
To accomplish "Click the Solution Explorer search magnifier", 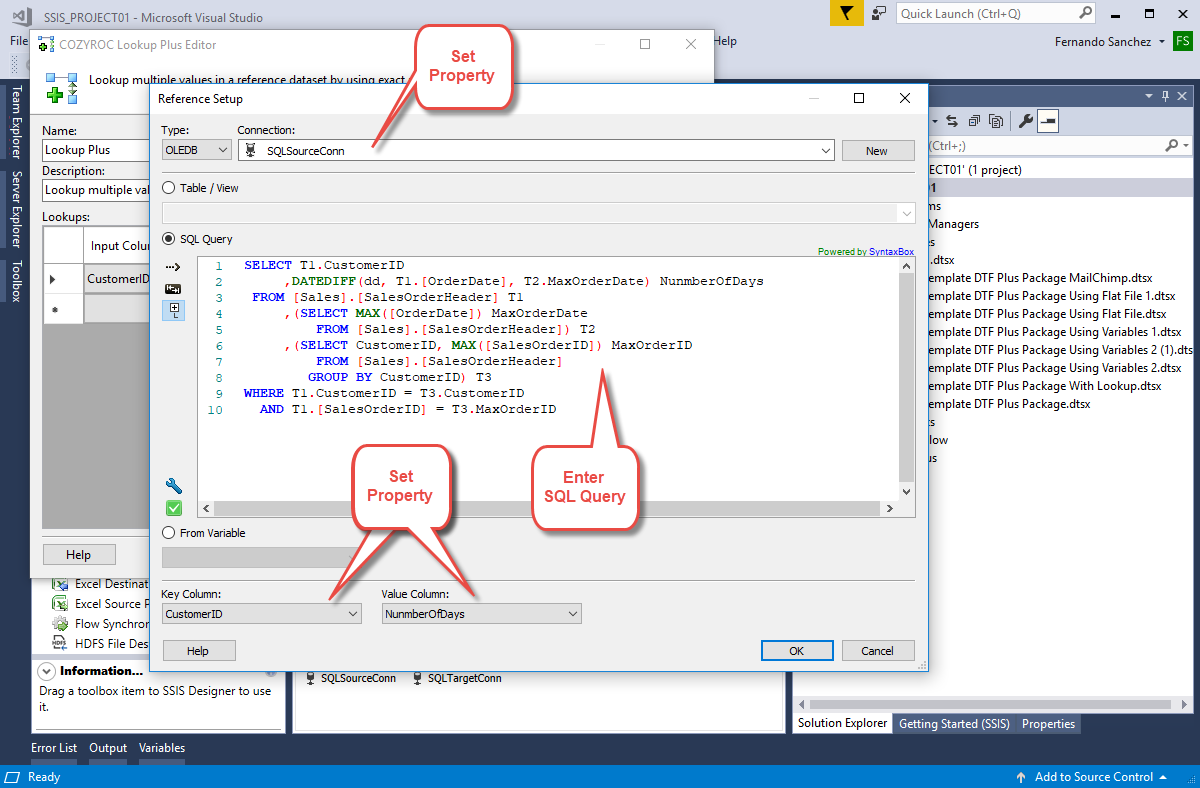I will (x=1171, y=145).
